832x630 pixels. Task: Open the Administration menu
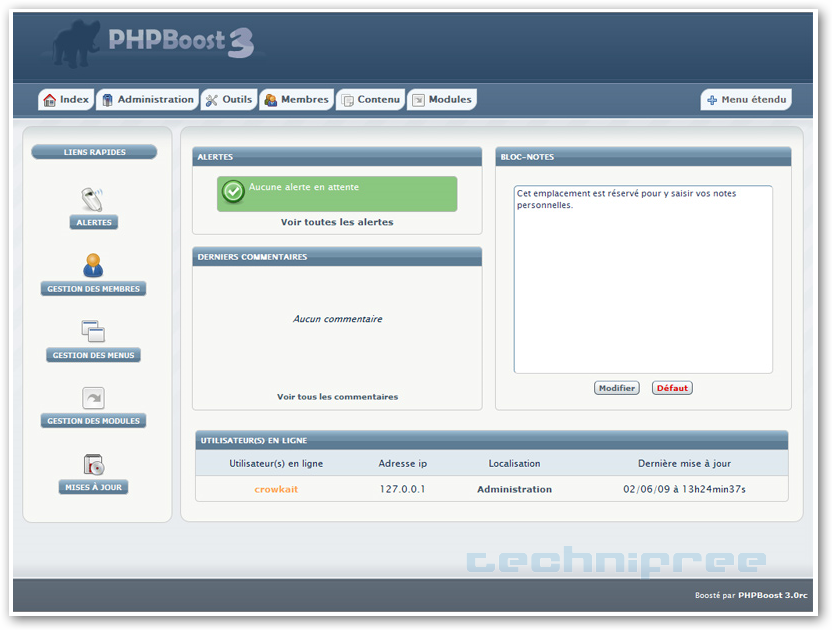point(147,100)
